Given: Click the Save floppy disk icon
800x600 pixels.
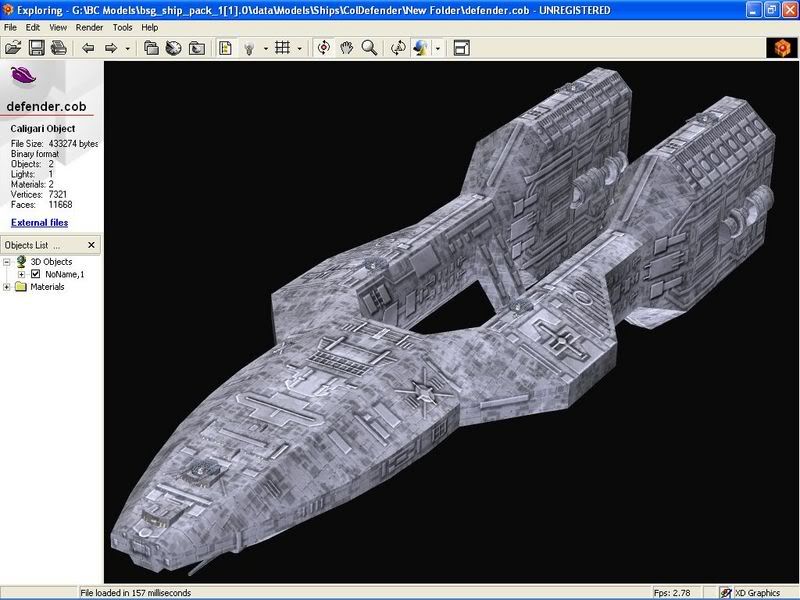Looking at the screenshot, I should click(36, 48).
